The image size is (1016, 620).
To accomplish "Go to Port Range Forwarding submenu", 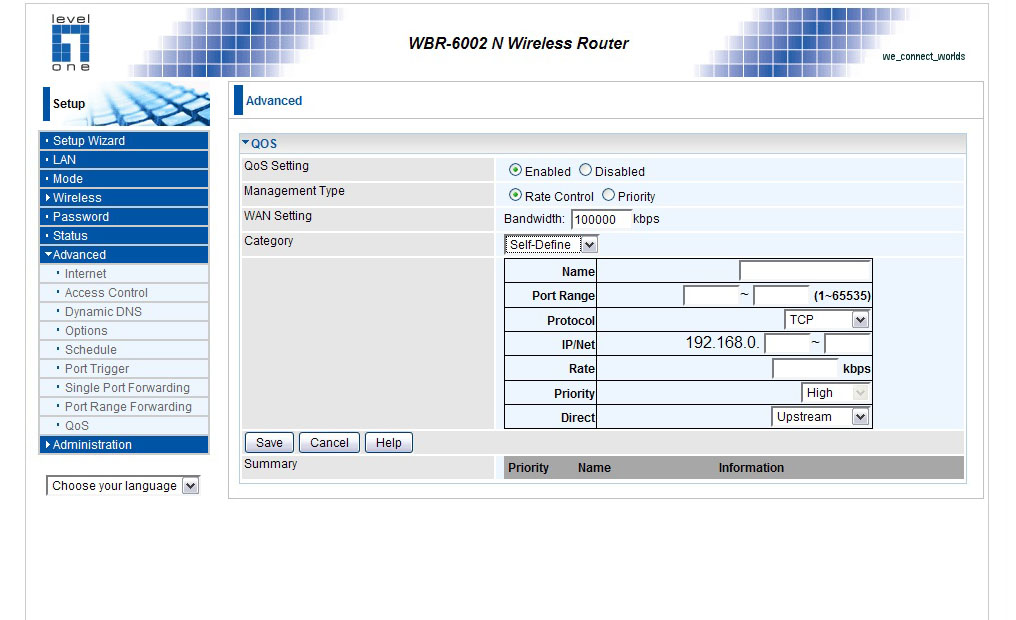I will [x=124, y=407].
